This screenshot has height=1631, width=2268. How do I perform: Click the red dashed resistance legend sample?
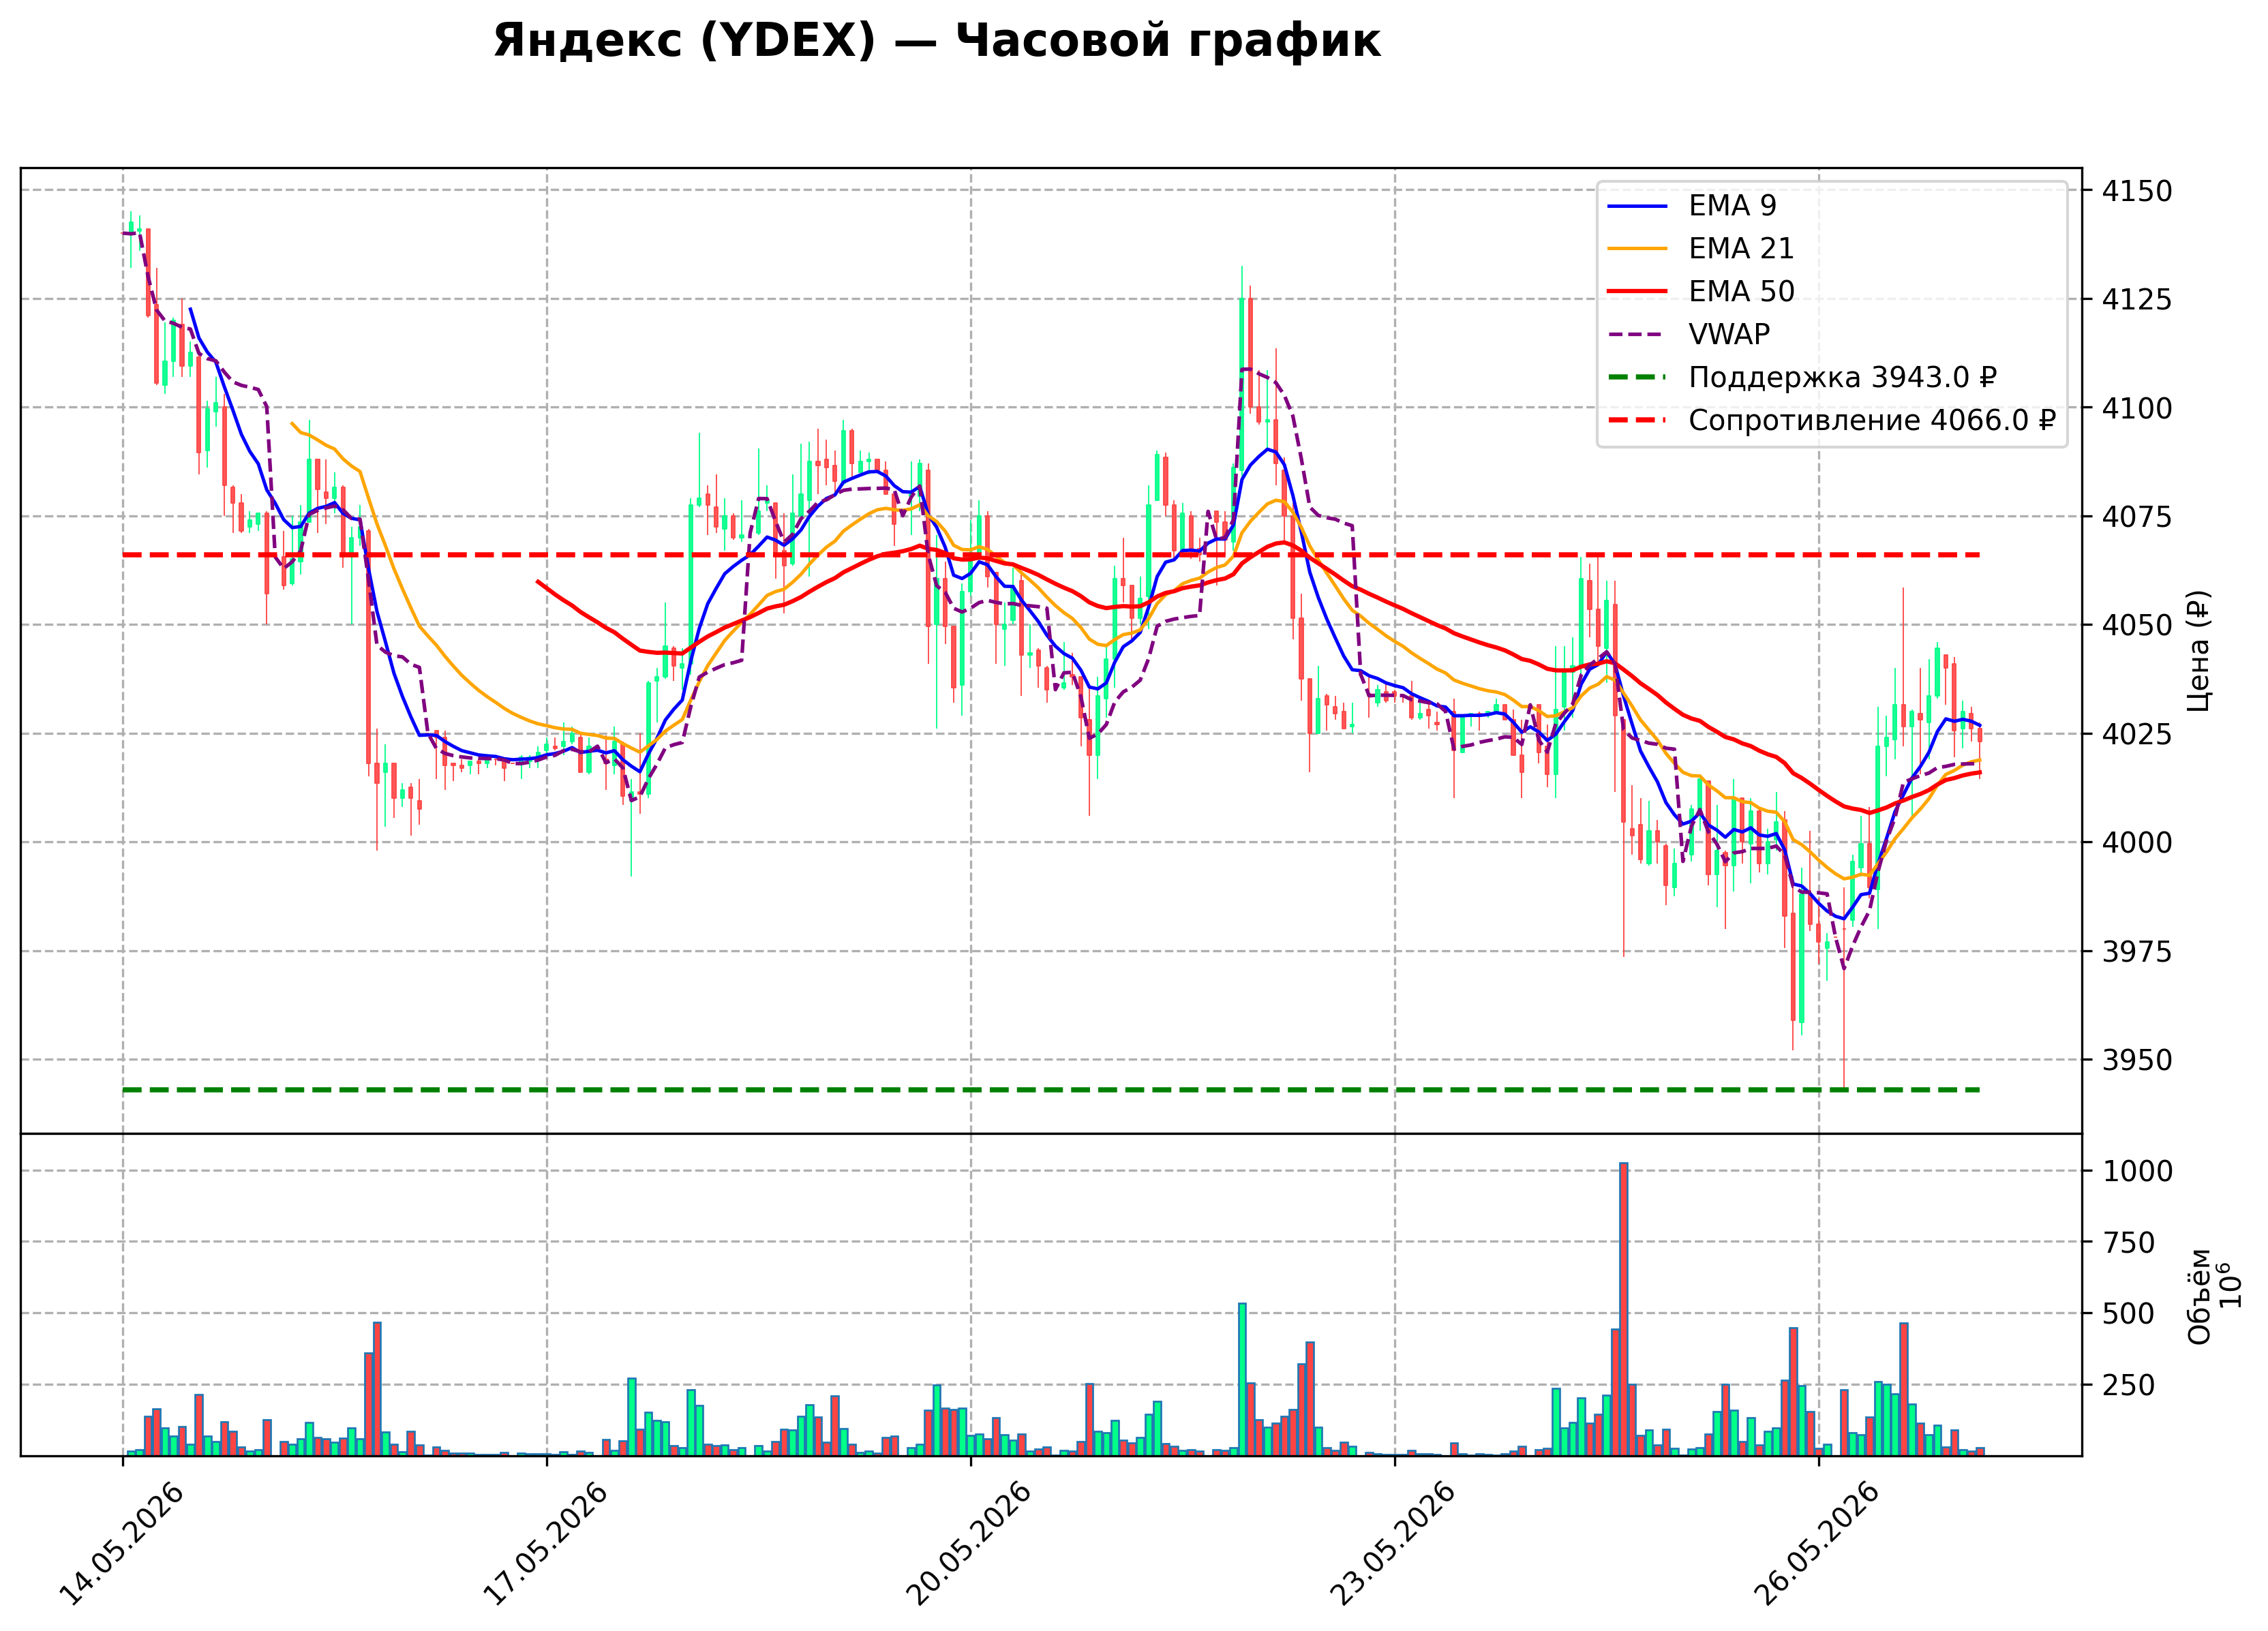point(1637,421)
